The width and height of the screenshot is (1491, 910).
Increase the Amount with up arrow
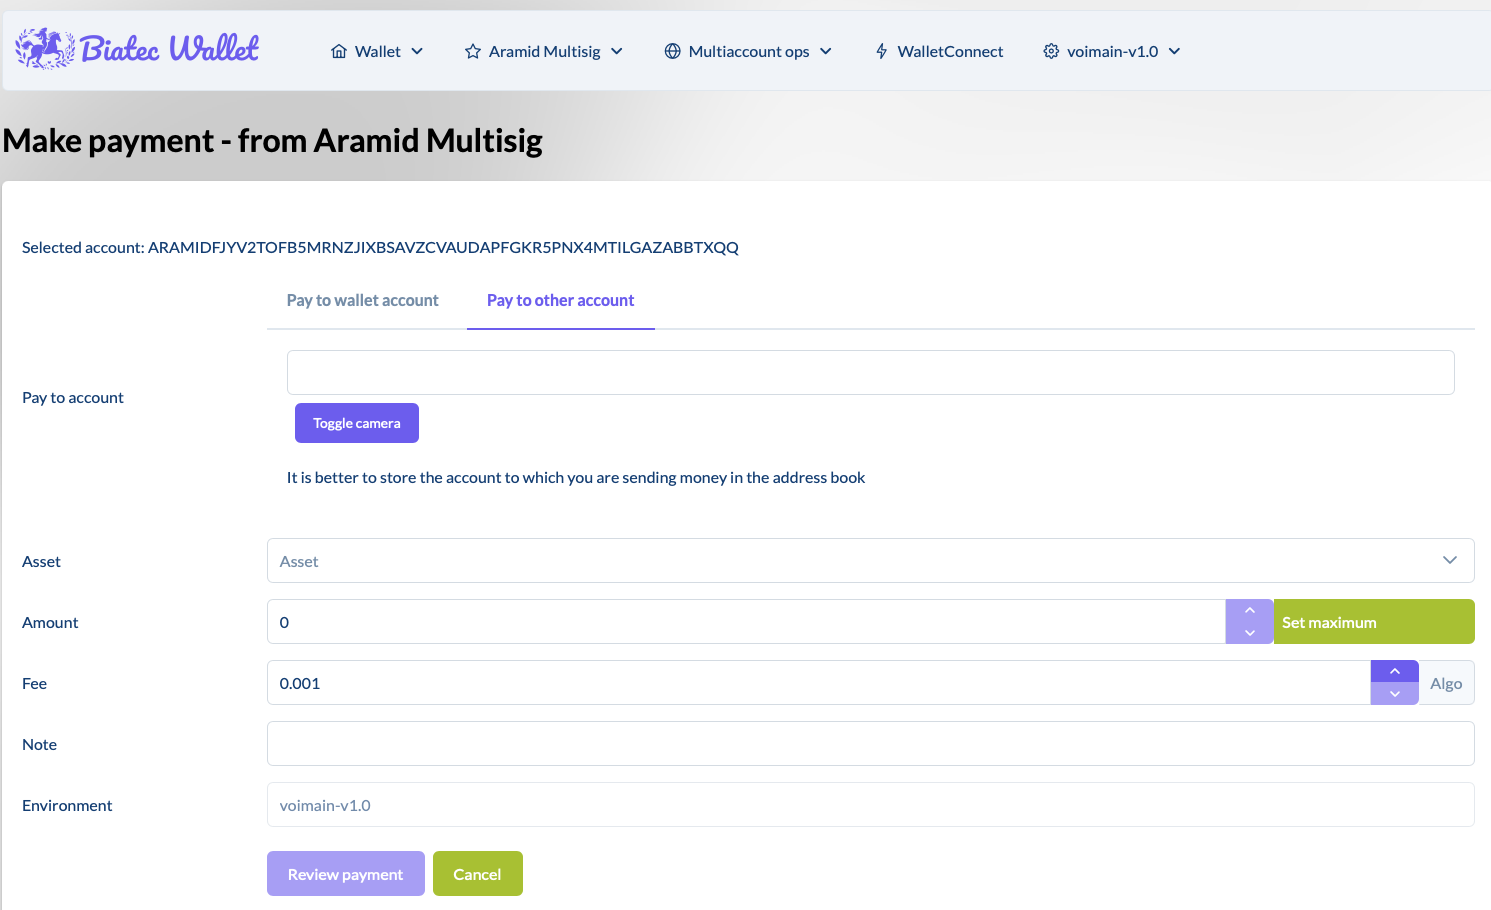[1249, 611]
